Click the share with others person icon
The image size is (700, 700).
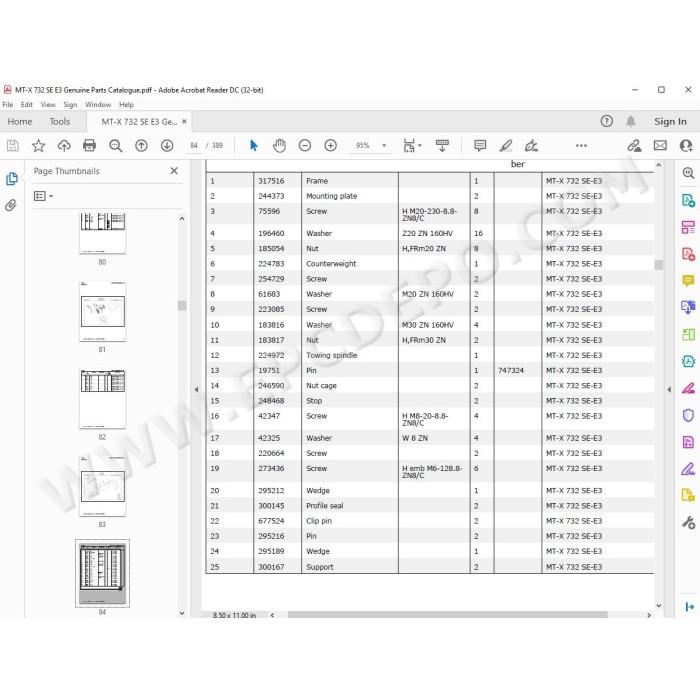tap(686, 146)
